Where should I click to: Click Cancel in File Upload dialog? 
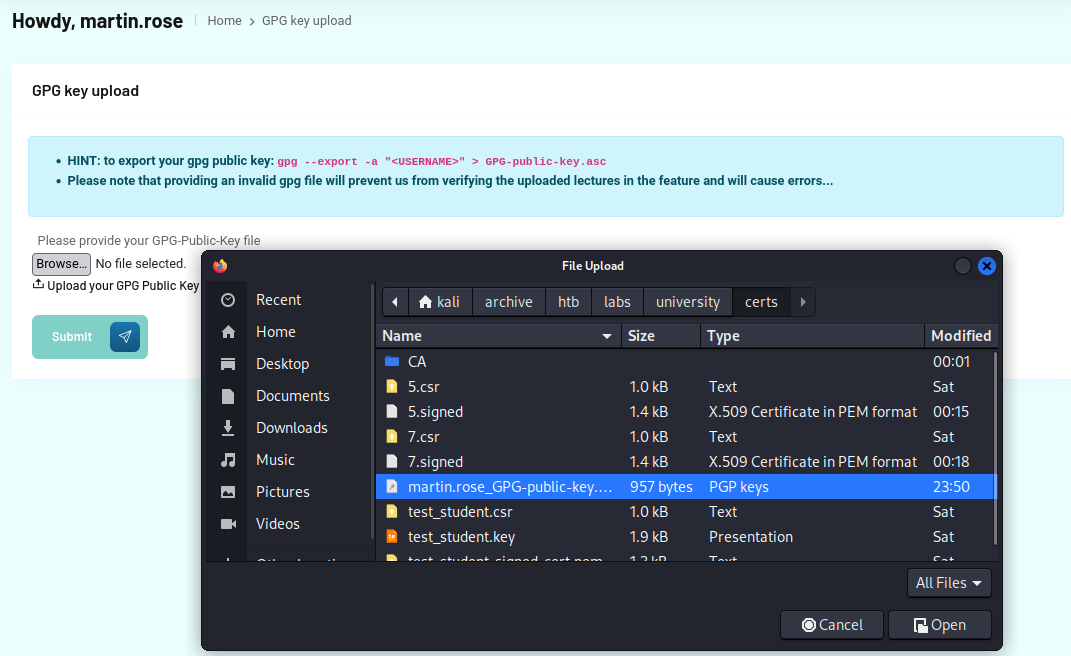(x=832, y=625)
